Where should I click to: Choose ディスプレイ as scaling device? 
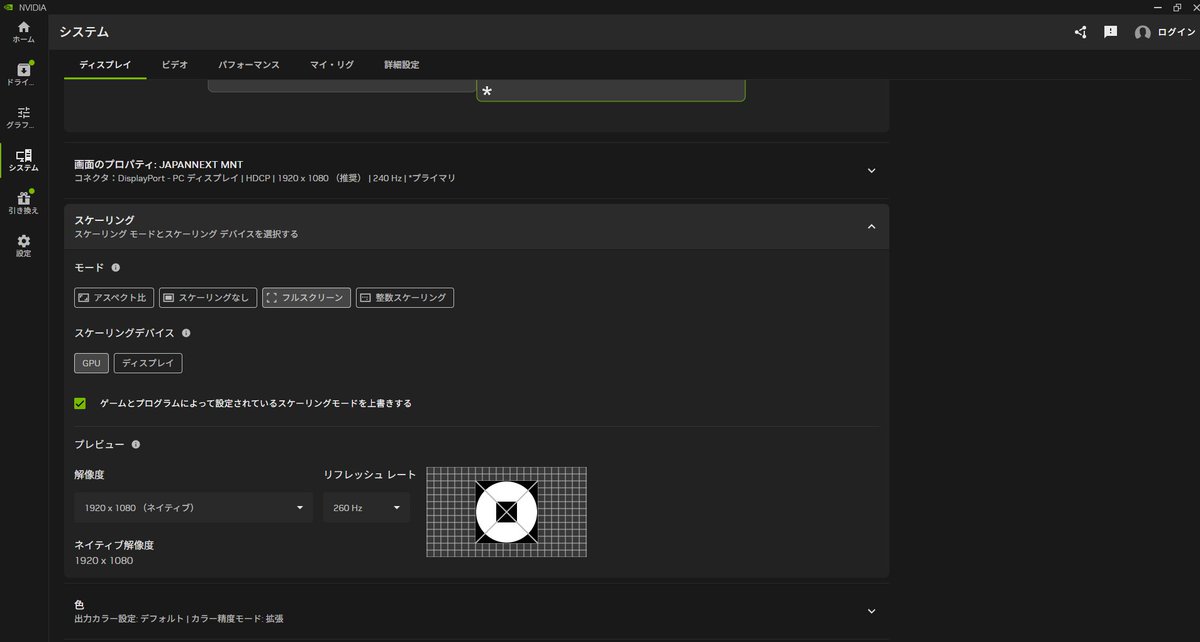(x=148, y=363)
